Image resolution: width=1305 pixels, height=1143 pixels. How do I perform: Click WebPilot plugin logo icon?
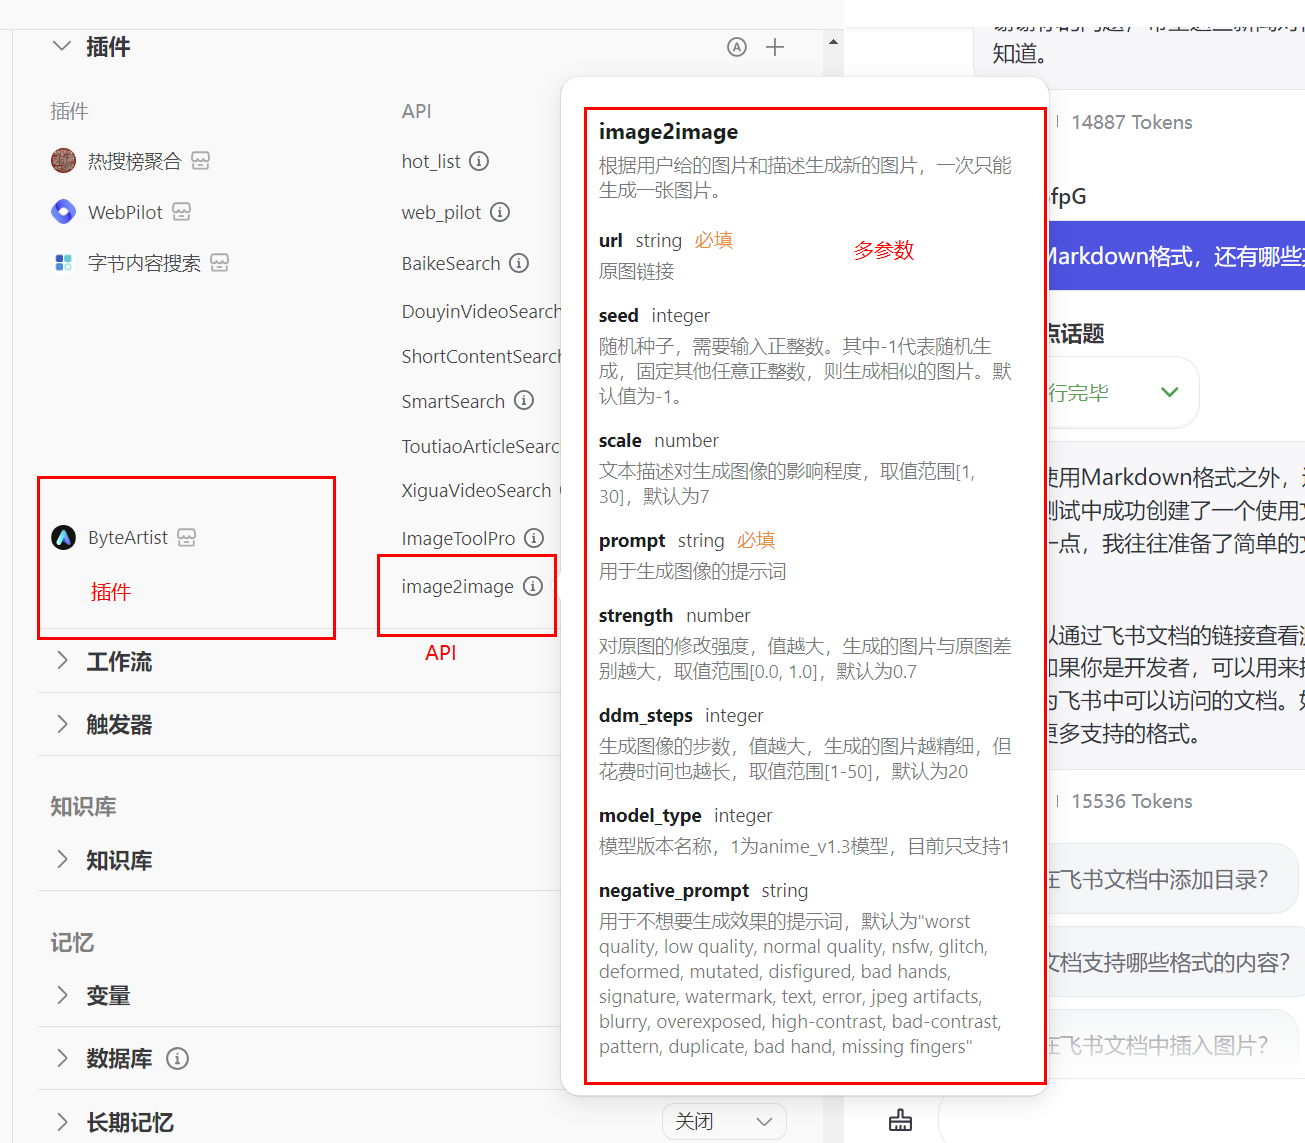click(x=63, y=211)
